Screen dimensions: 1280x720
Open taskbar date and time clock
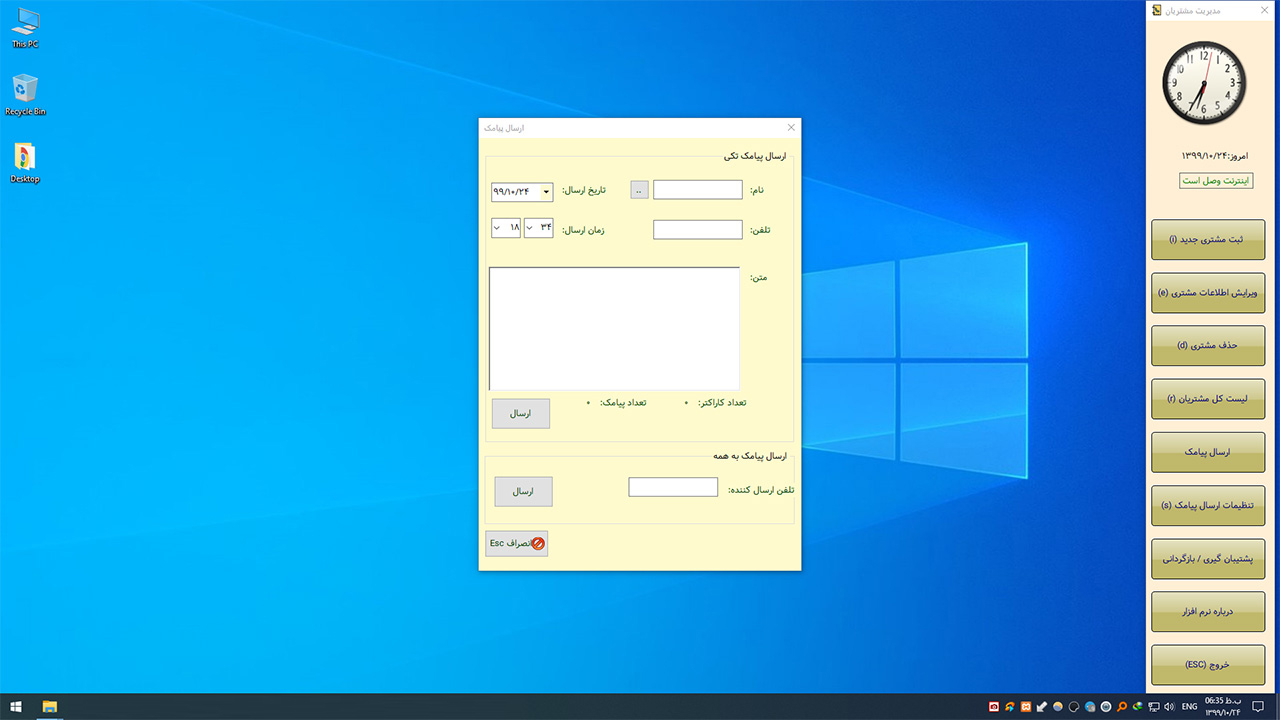[1222, 707]
